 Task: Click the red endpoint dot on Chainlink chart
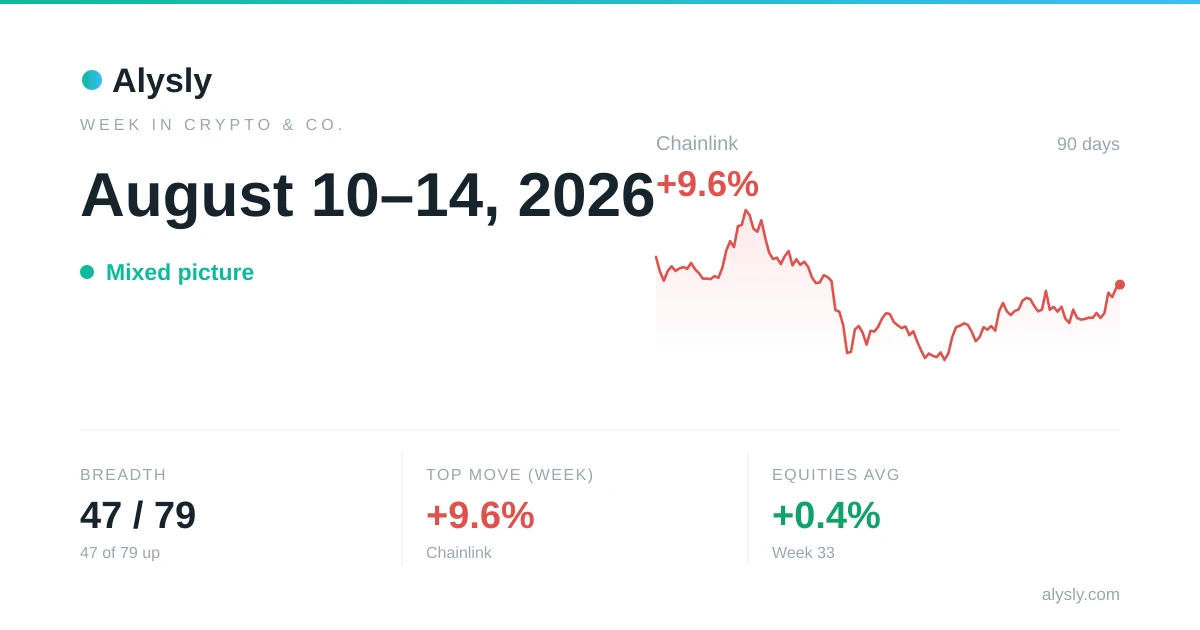tap(1120, 285)
